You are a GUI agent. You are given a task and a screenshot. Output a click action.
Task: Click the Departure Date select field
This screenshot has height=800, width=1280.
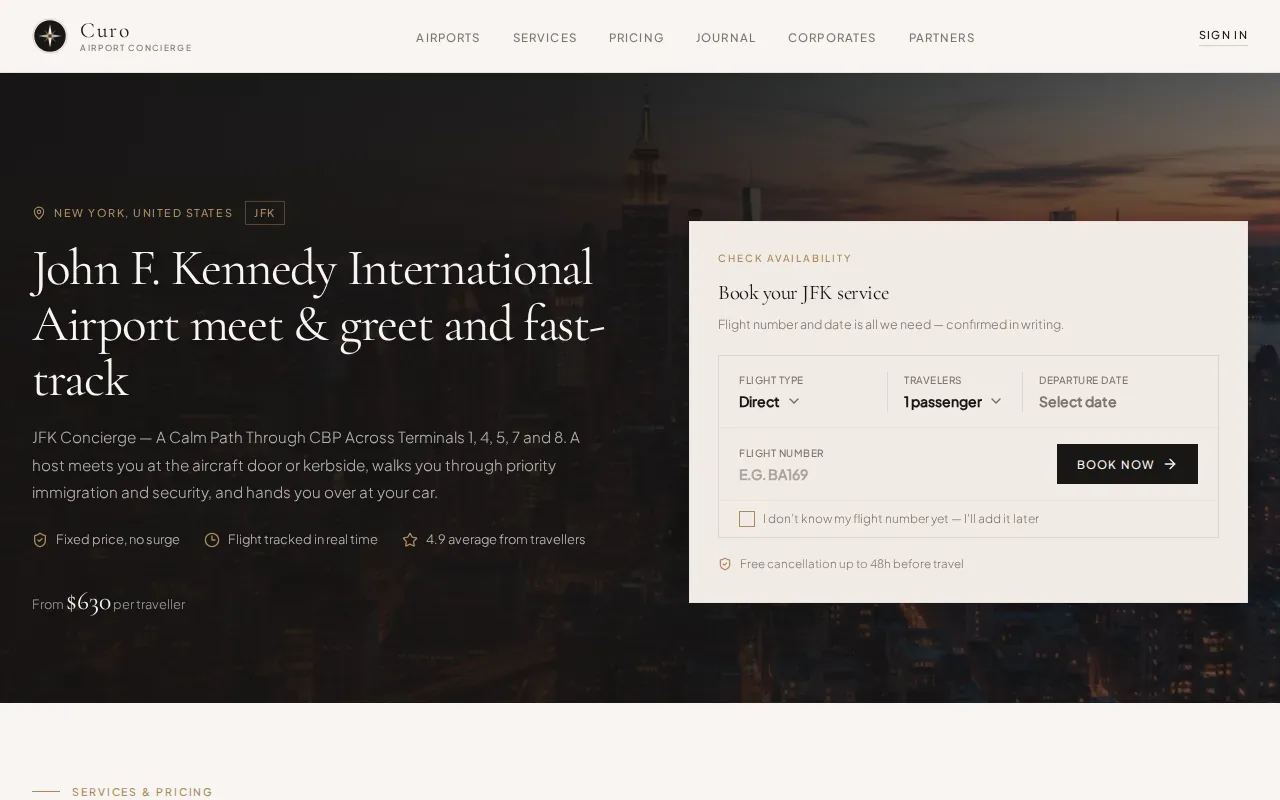[x=1118, y=402]
